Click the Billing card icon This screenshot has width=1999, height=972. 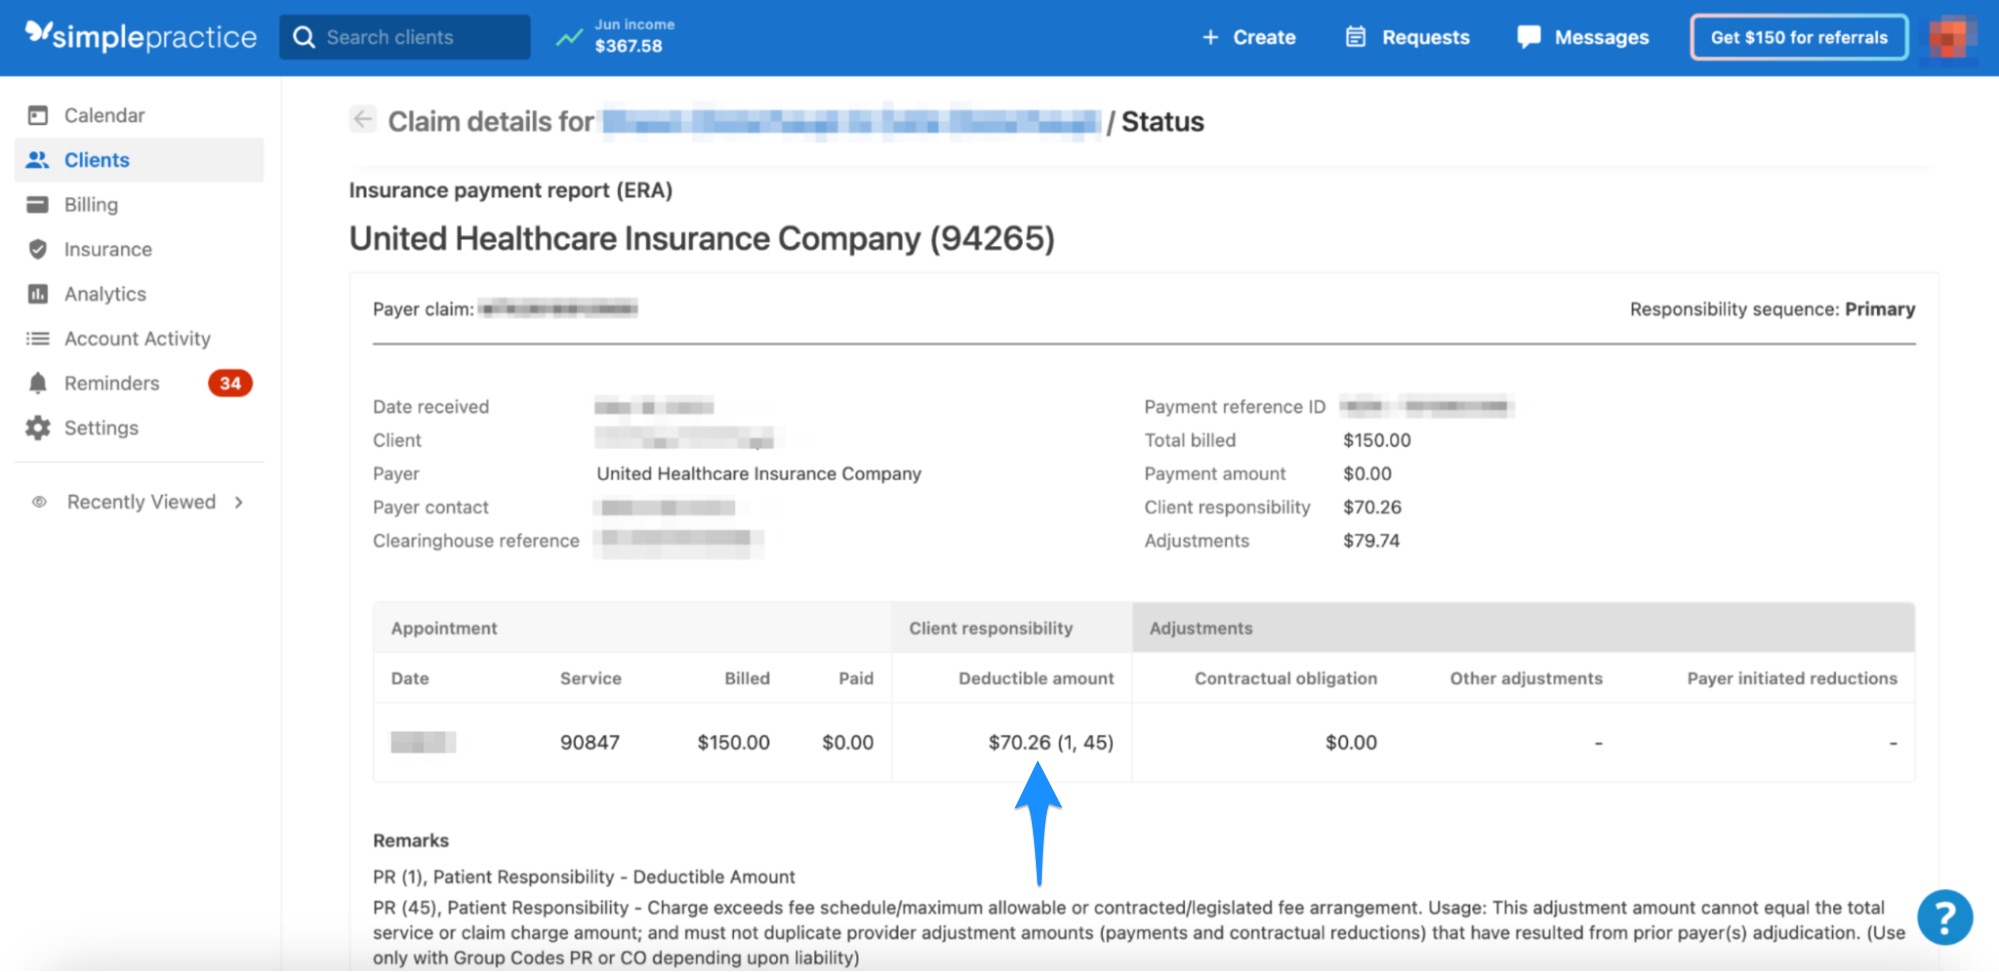(38, 204)
